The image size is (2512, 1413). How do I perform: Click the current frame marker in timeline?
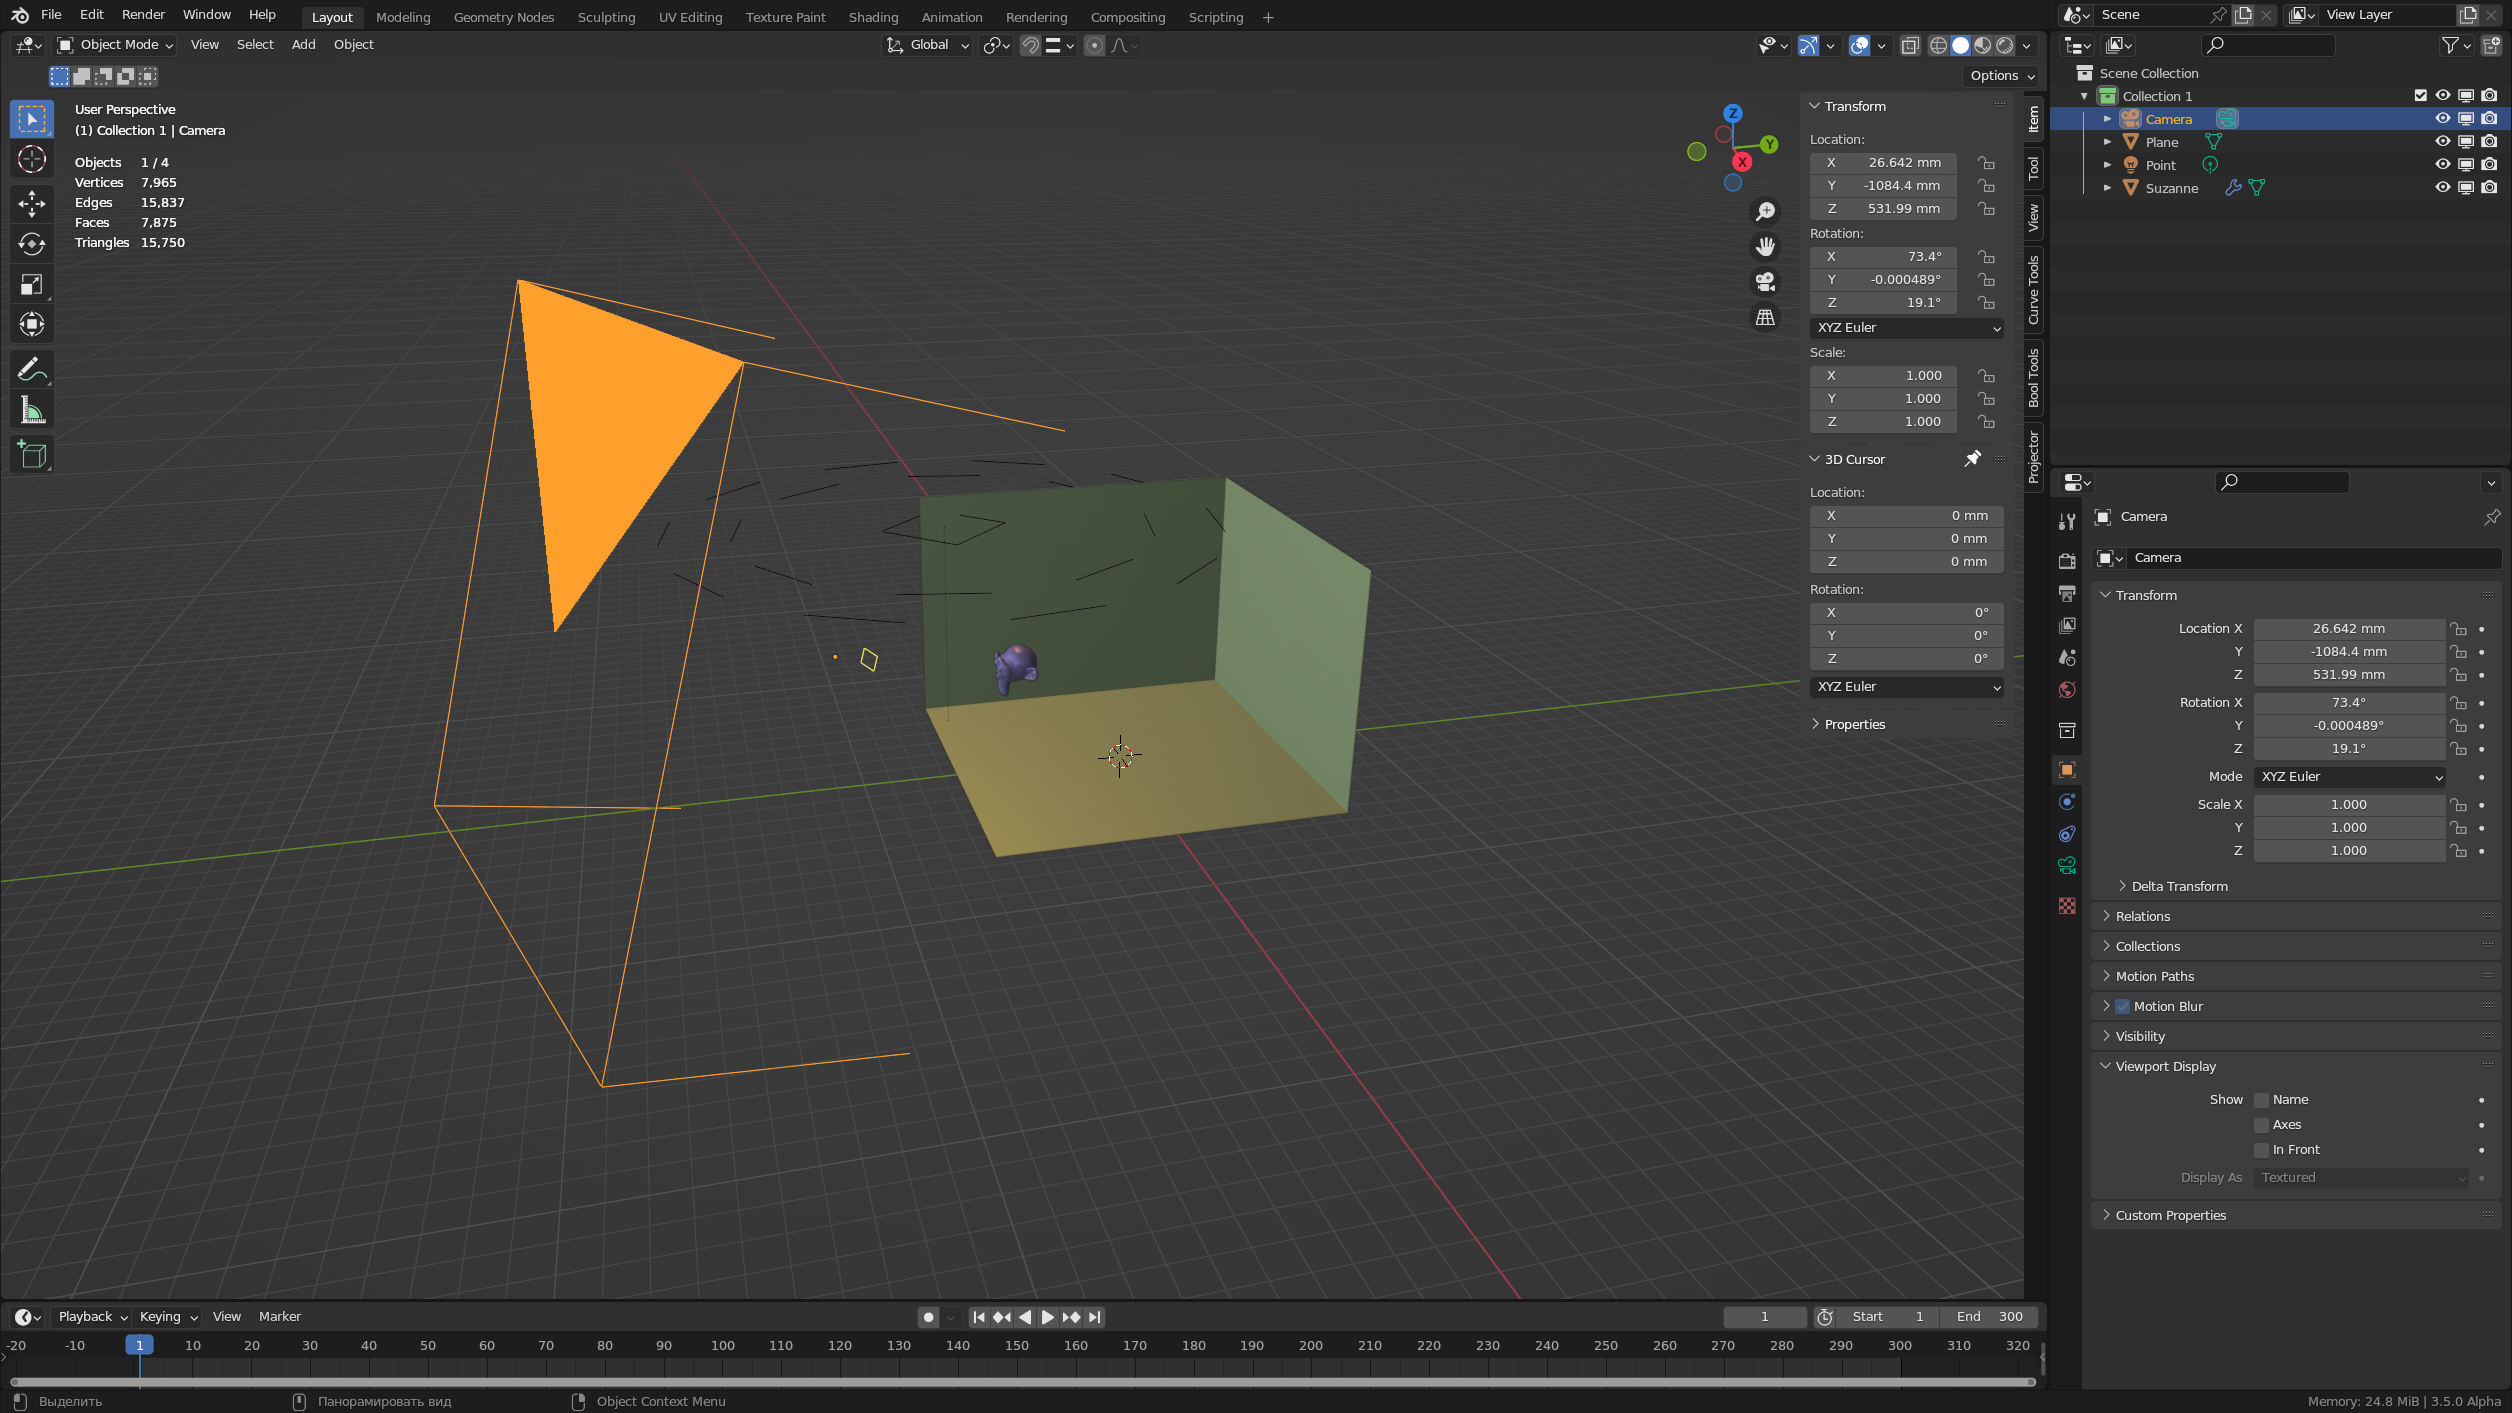(139, 1345)
